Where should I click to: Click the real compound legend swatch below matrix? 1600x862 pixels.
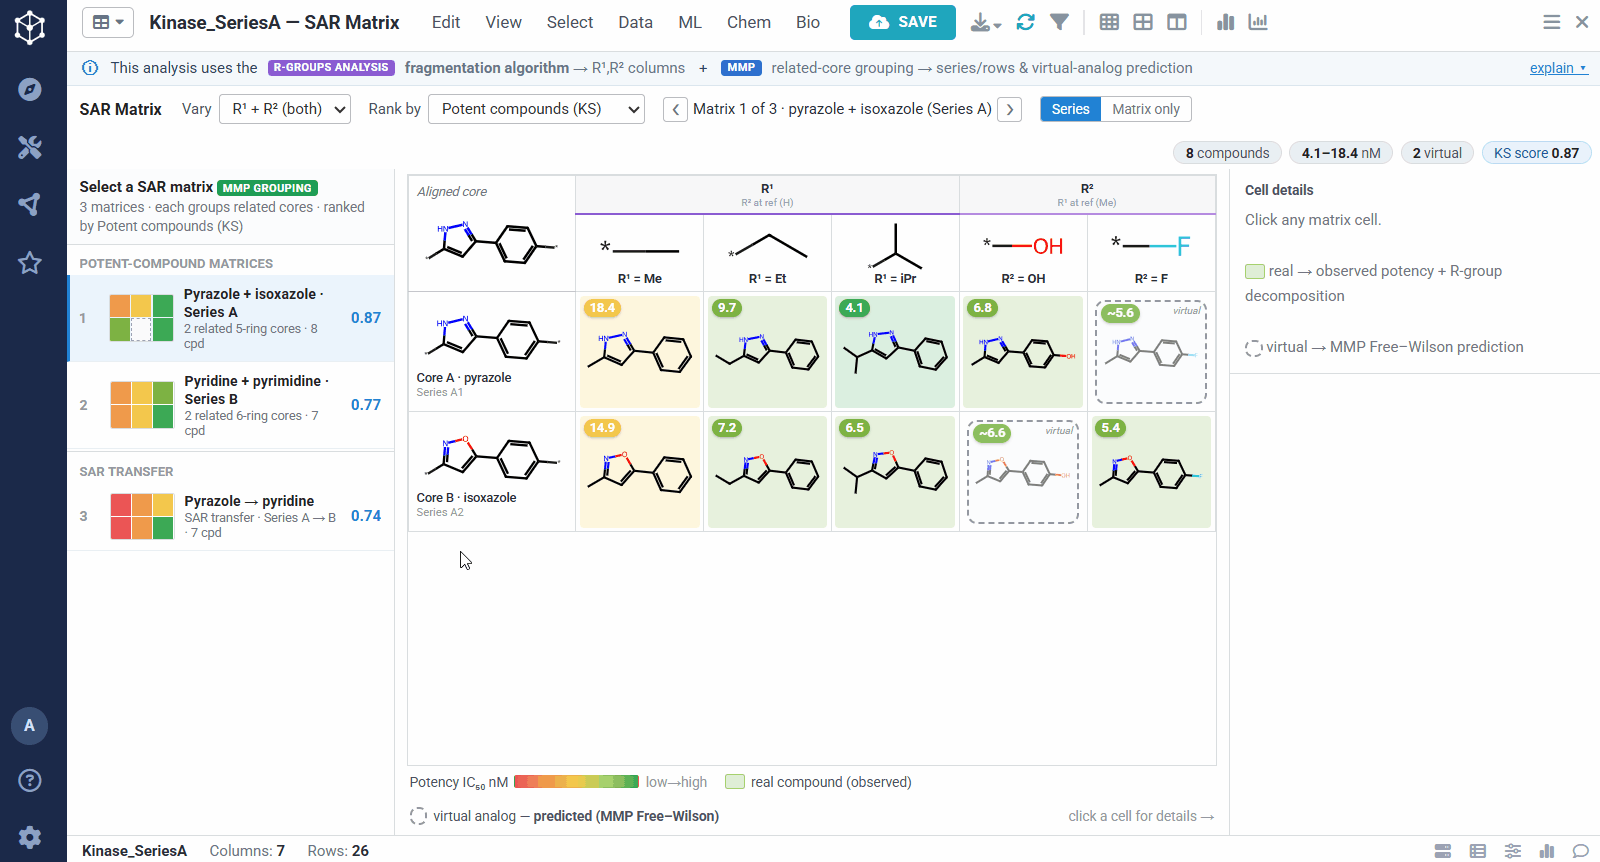[x=735, y=782]
